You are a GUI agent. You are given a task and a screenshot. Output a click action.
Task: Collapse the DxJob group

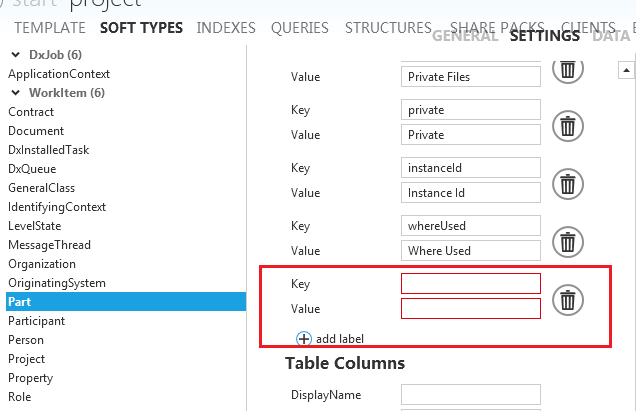click(x=15, y=54)
